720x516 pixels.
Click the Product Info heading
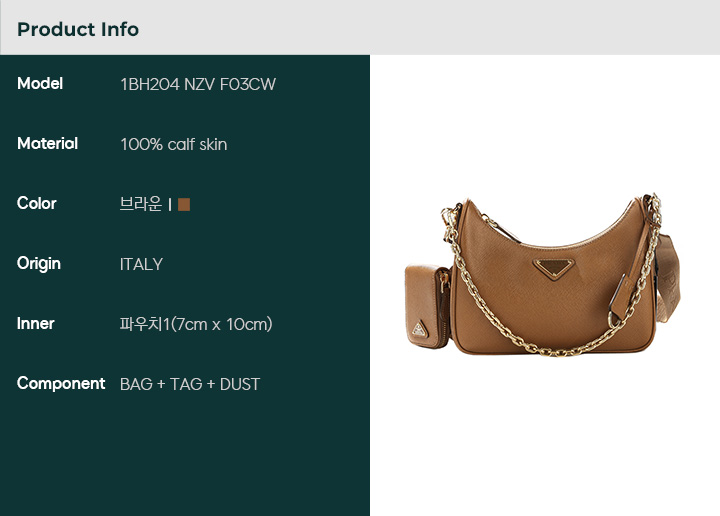click(78, 29)
